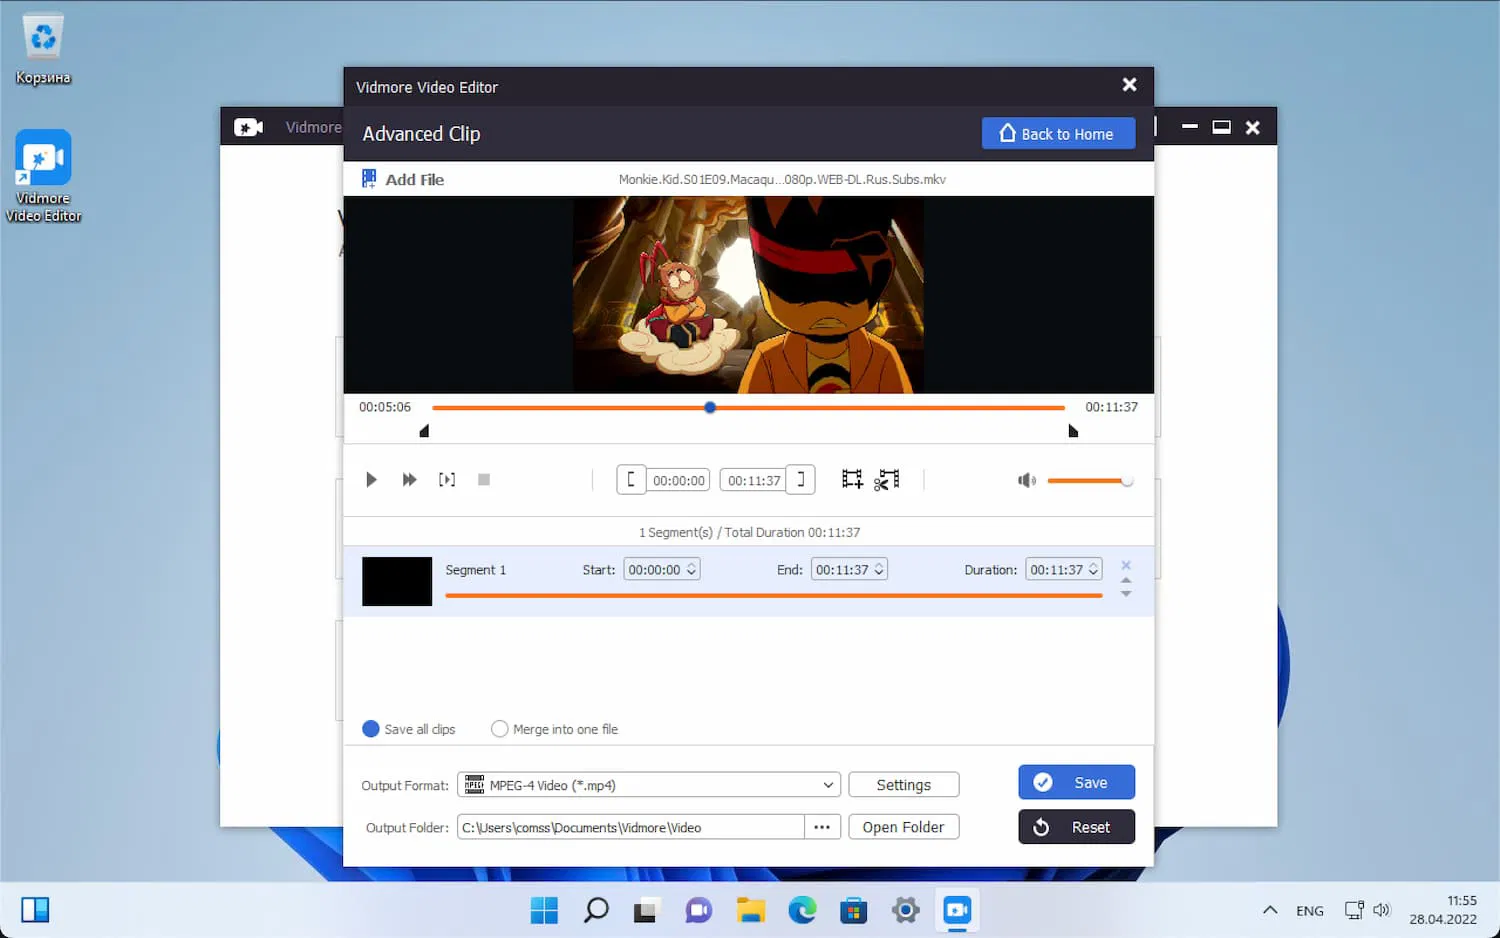Click the Vidmore camera logo in background window
1500x938 pixels.
pyautogui.click(x=248, y=127)
